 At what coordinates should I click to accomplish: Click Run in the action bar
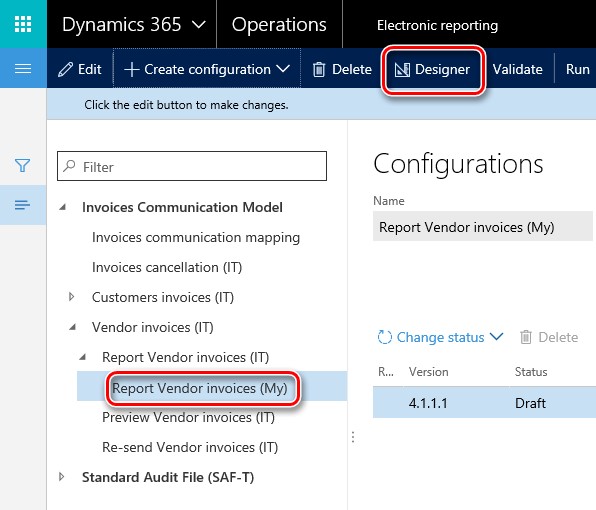(577, 69)
